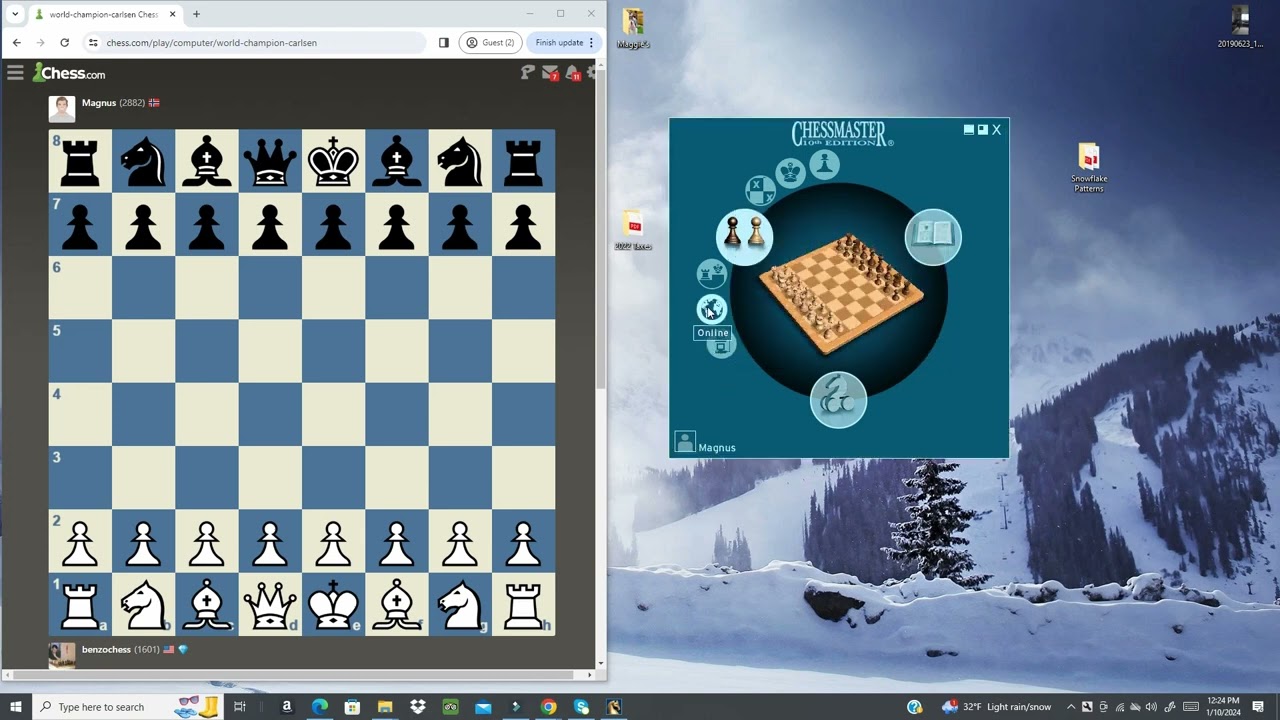Open Dropbox from the taskbar

pyautogui.click(x=418, y=707)
